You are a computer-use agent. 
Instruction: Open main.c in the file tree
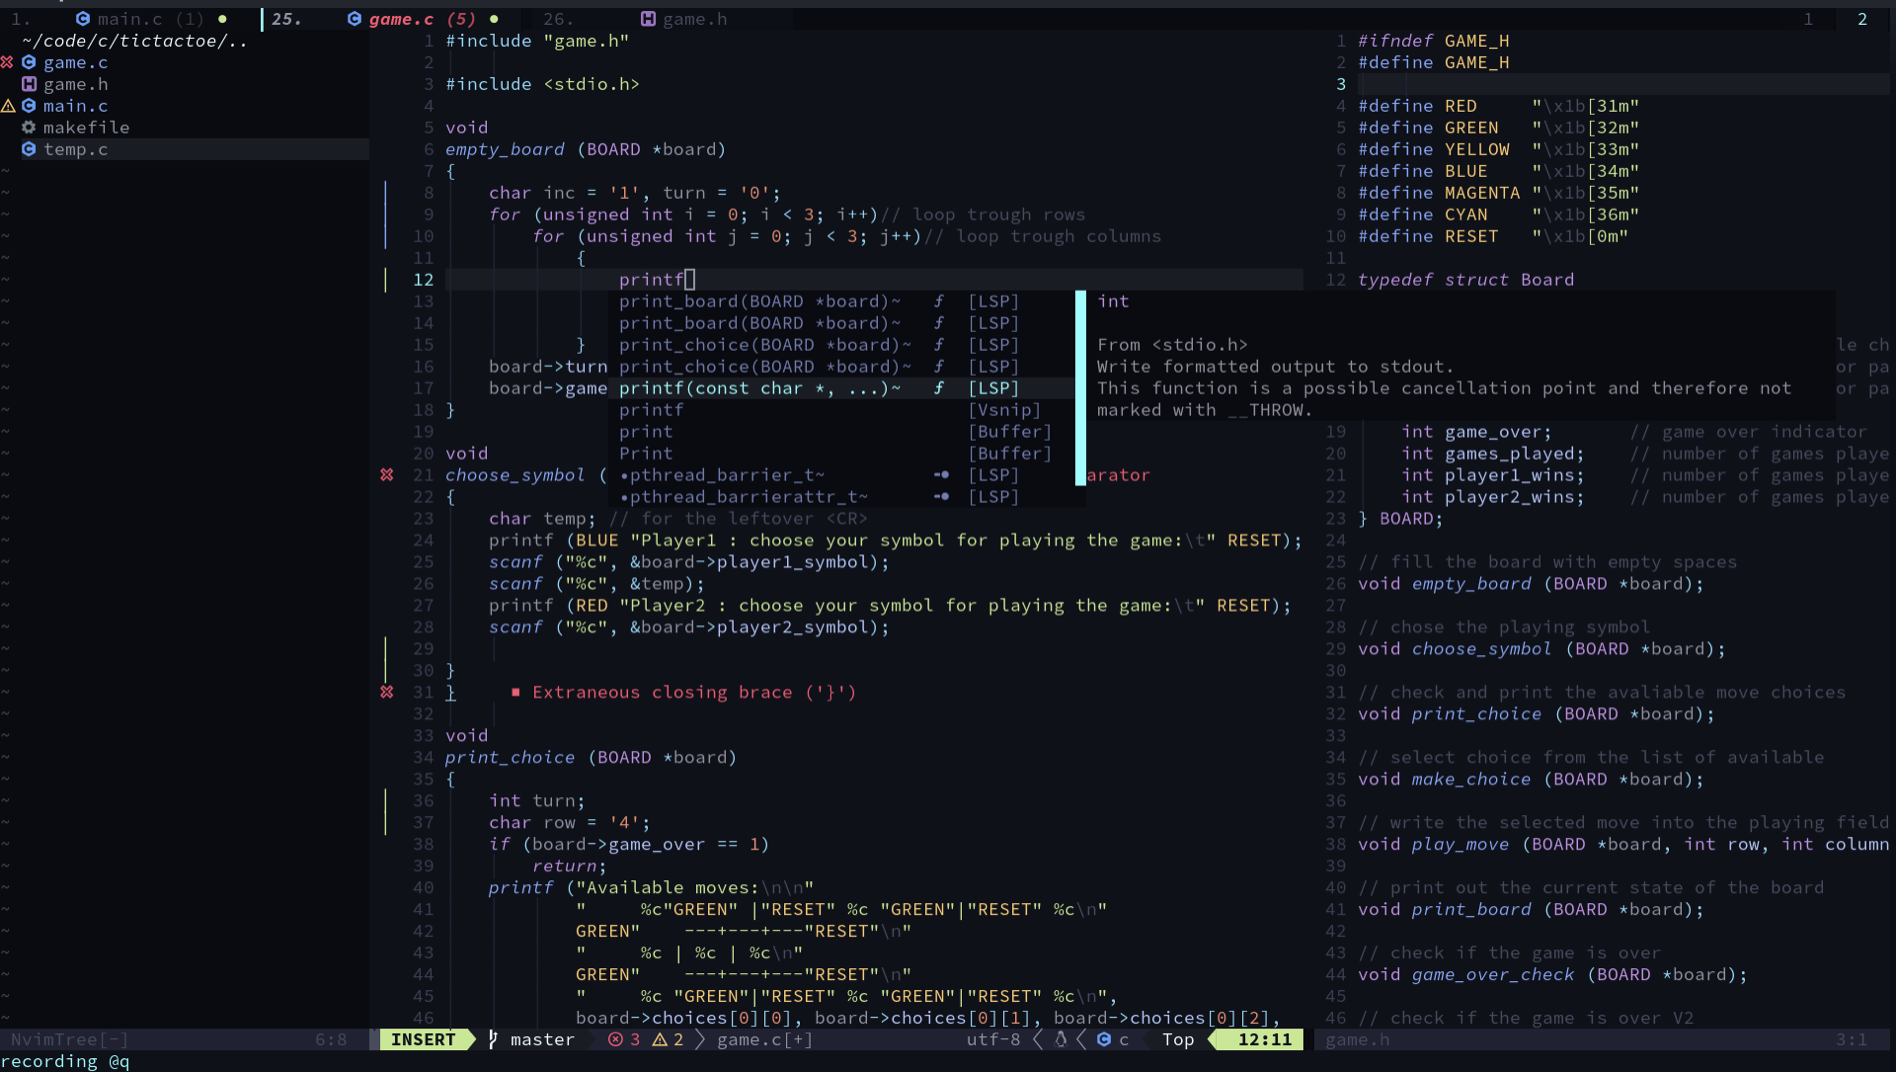75,106
